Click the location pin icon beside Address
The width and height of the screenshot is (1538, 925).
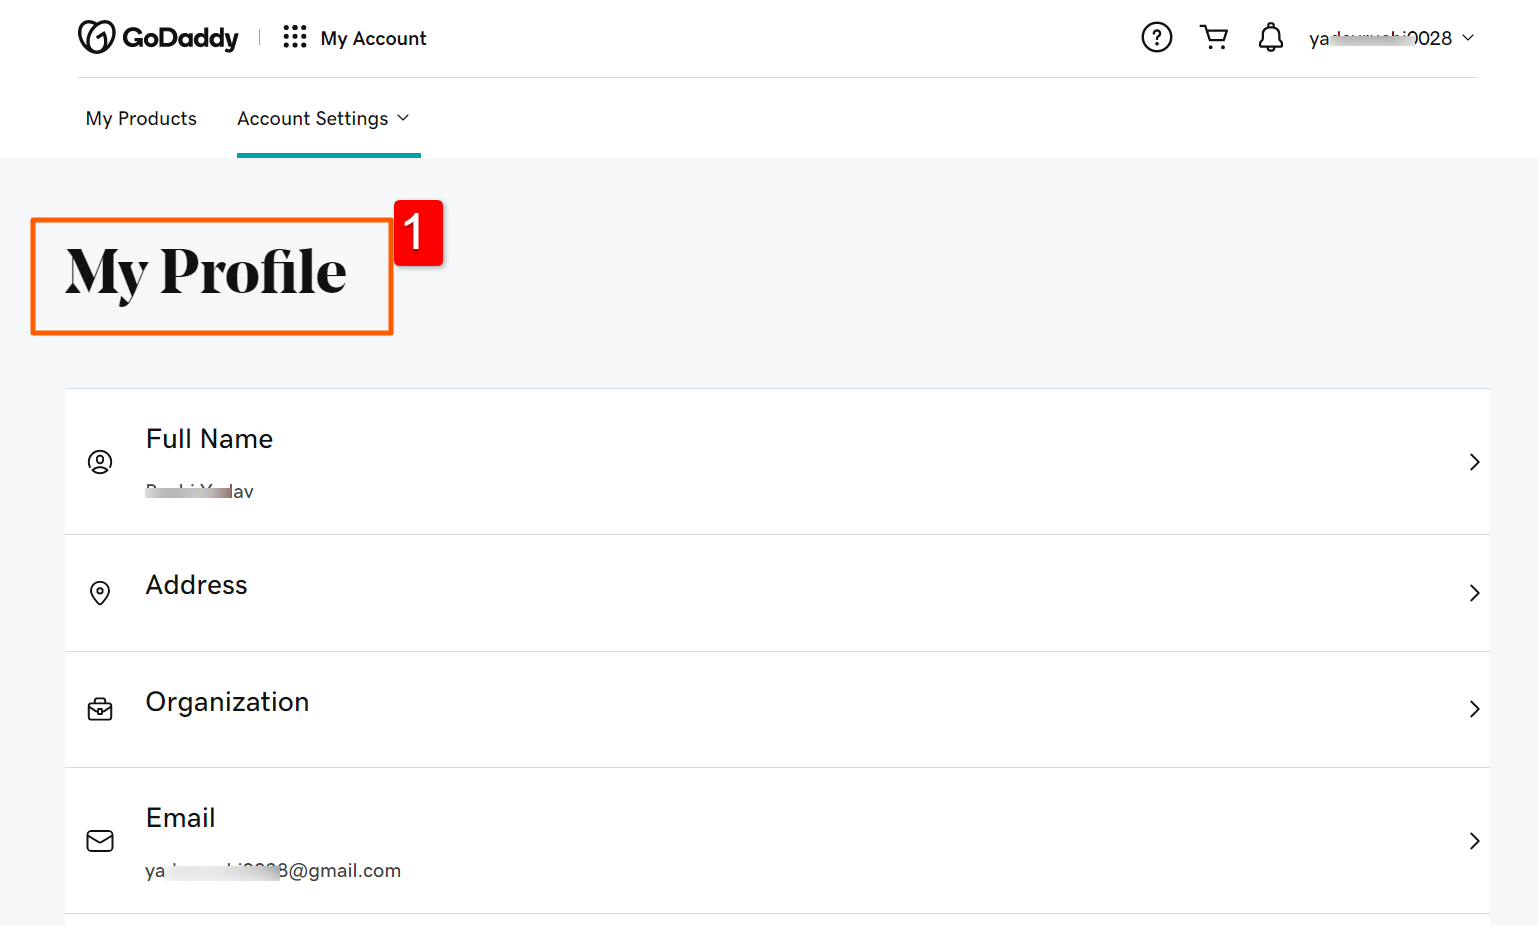point(100,593)
